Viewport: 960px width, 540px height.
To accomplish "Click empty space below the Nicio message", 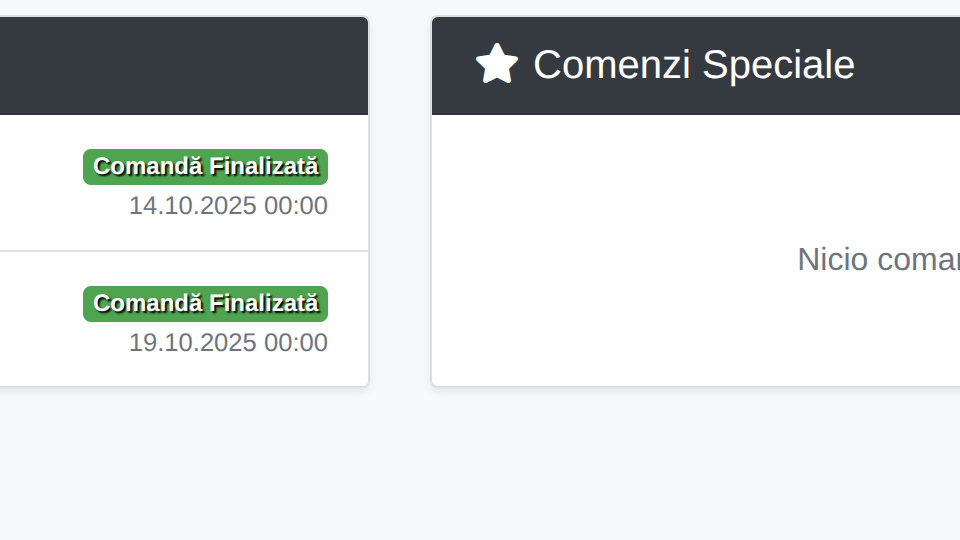I will [700, 340].
